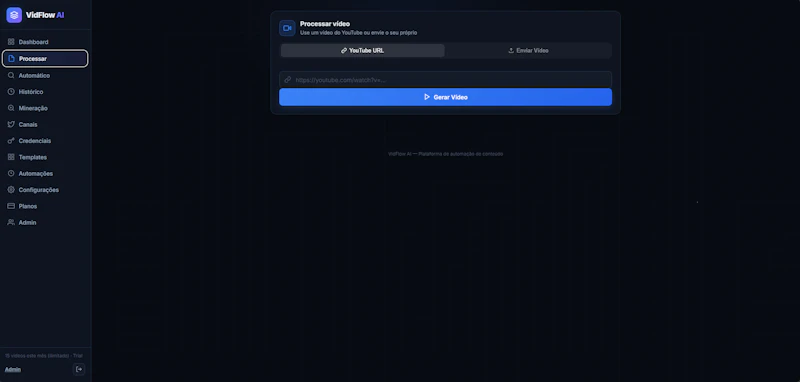Click the VidFlow AI logo icon
The height and width of the screenshot is (382, 800).
pos(14,15)
